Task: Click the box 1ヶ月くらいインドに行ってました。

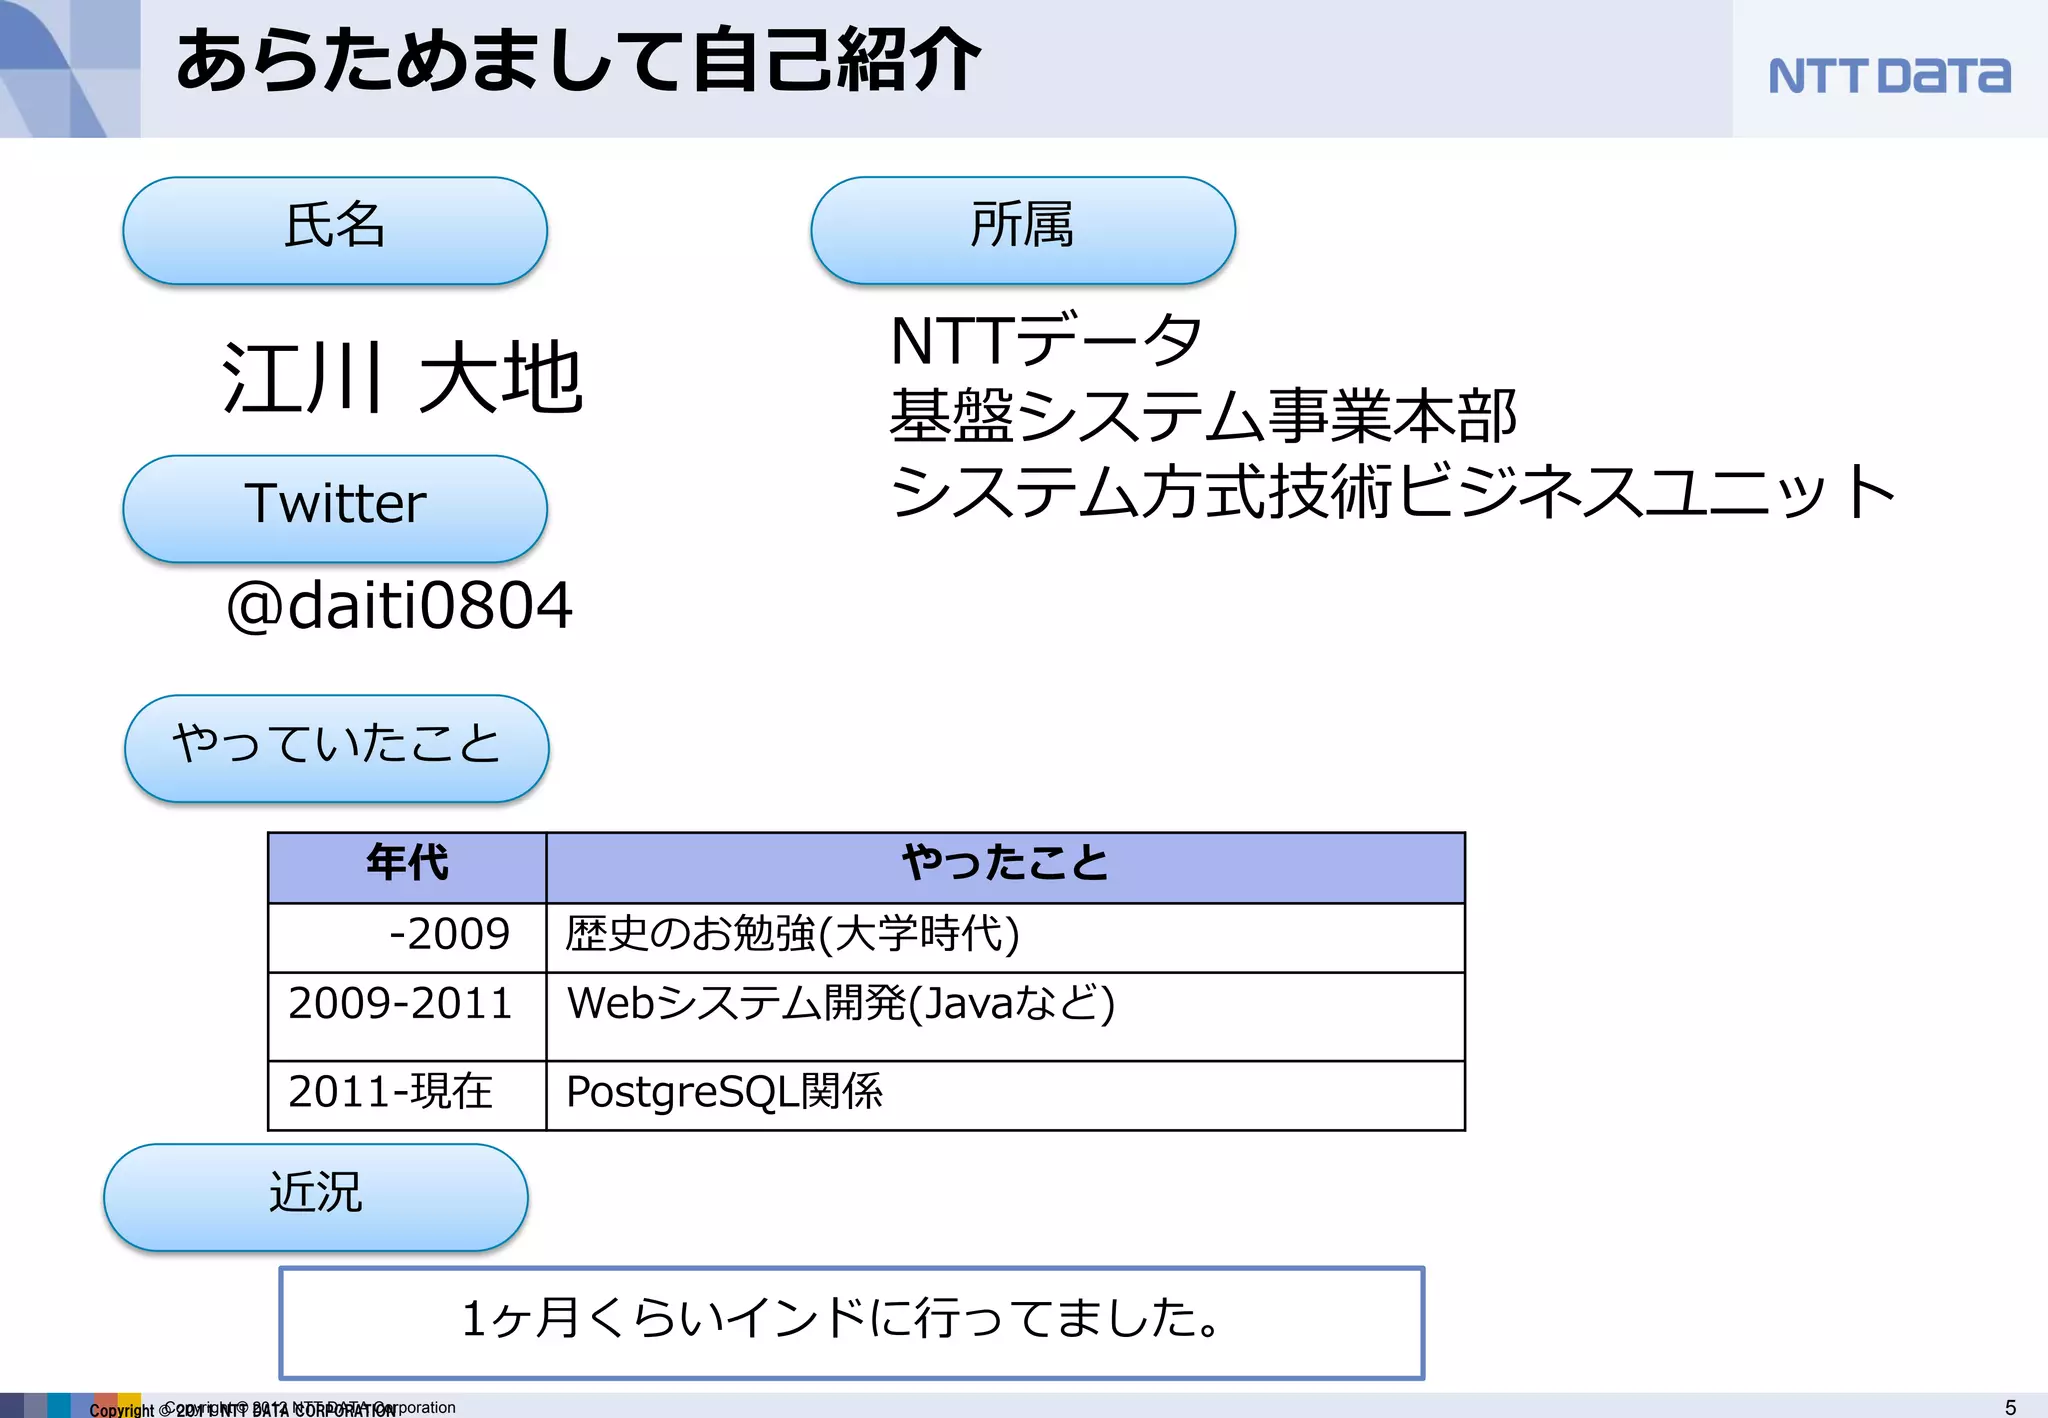Action: point(852,1323)
